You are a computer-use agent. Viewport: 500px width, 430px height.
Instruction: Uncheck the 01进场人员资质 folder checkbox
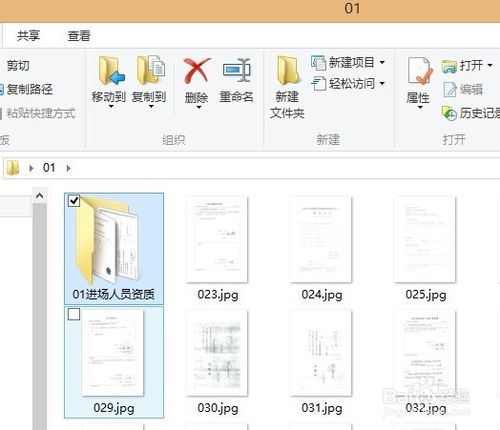(74, 201)
